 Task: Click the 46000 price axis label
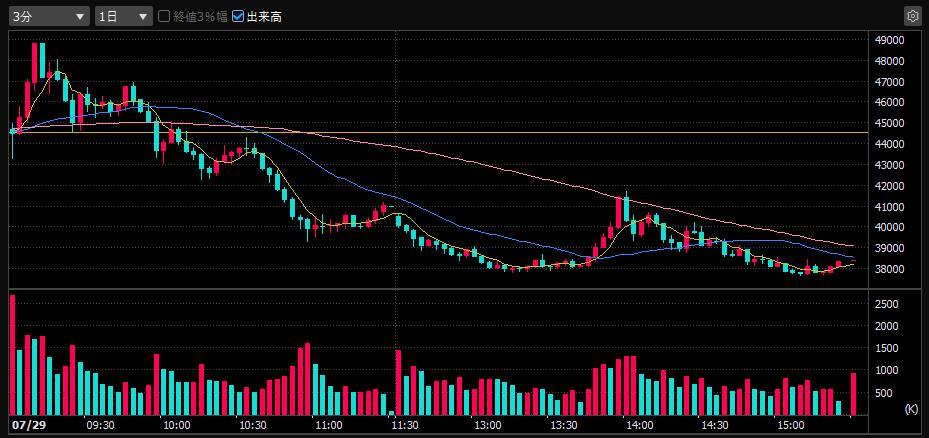(x=889, y=102)
